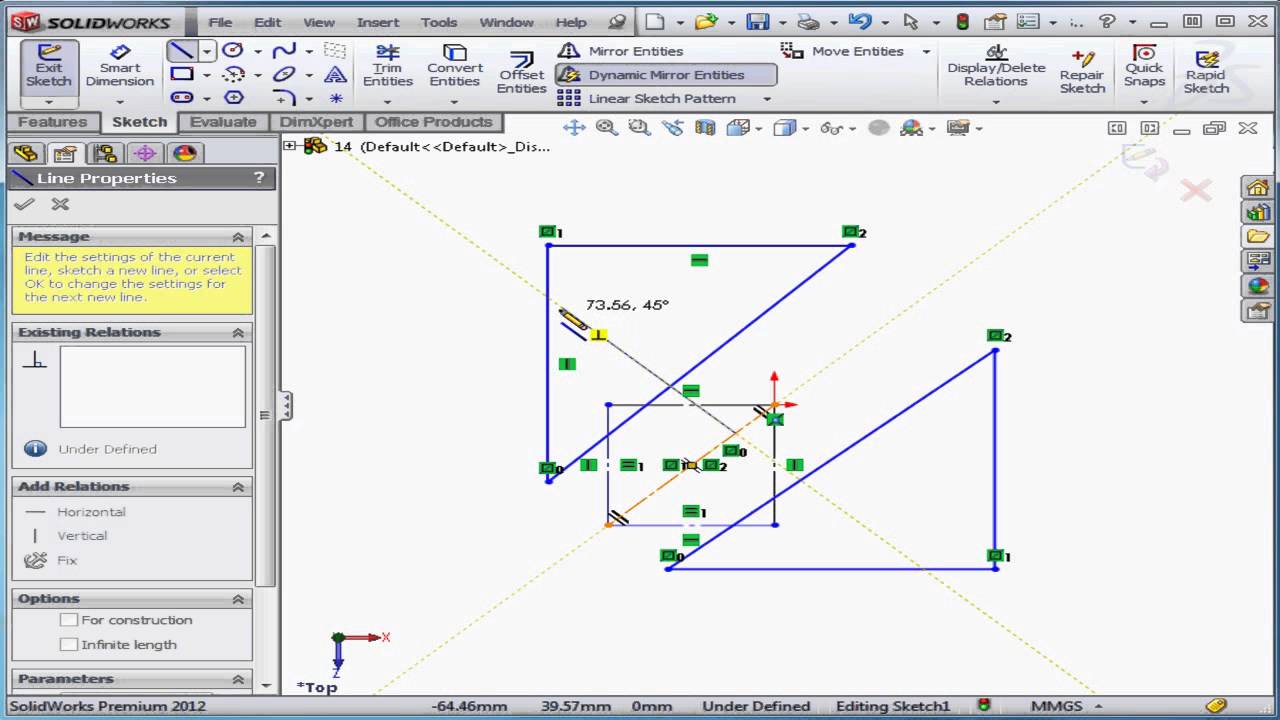Open Move Entities dropdown arrow
1280x720 pixels.
(x=926, y=51)
